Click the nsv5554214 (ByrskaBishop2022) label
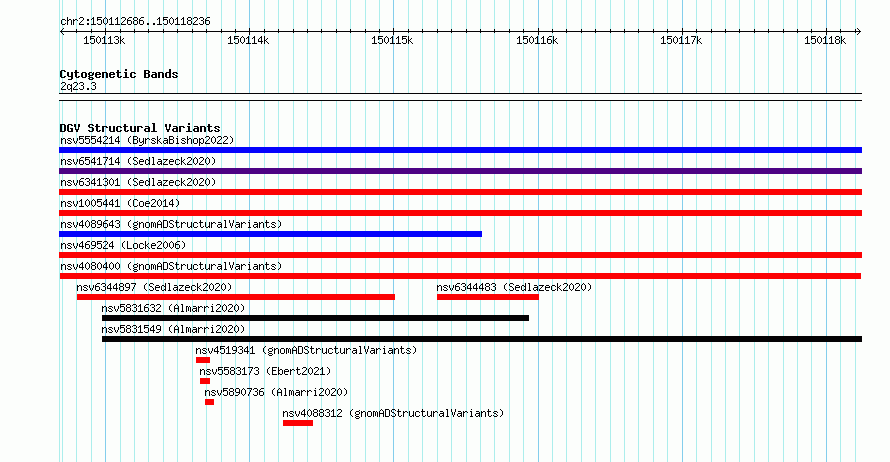 147,140
